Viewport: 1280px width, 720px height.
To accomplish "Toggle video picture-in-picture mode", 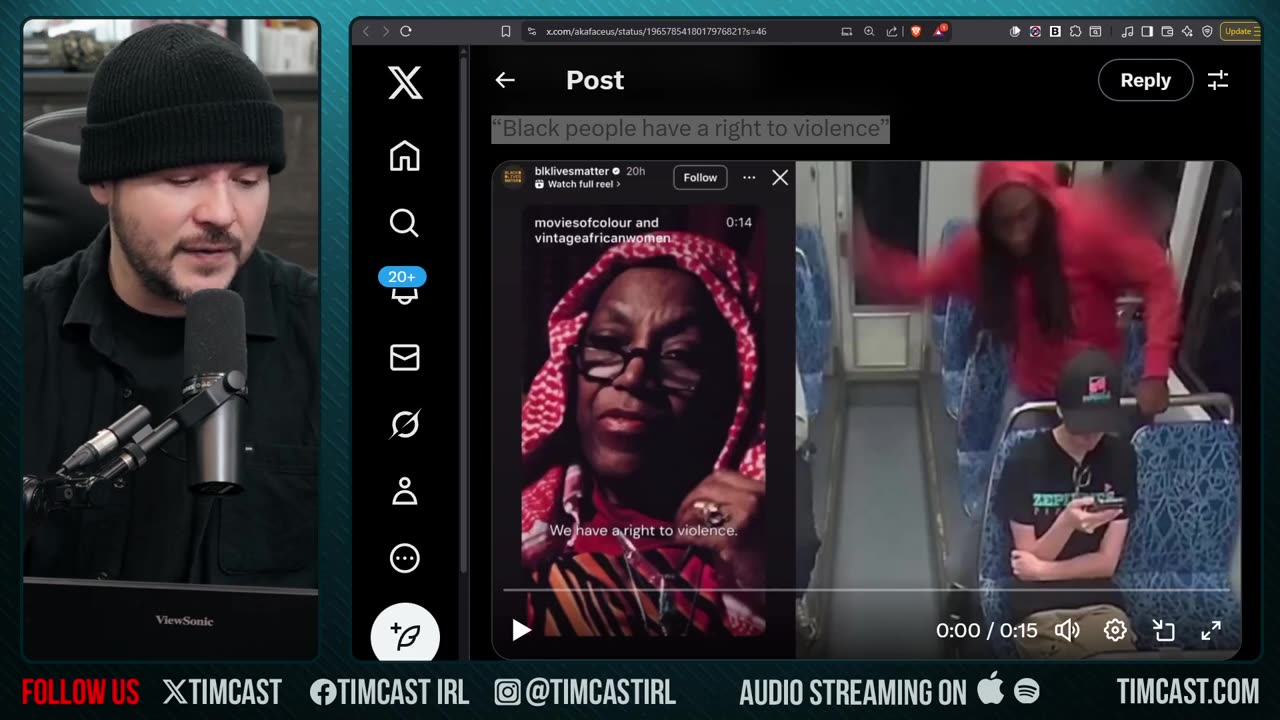I will 1163,630.
